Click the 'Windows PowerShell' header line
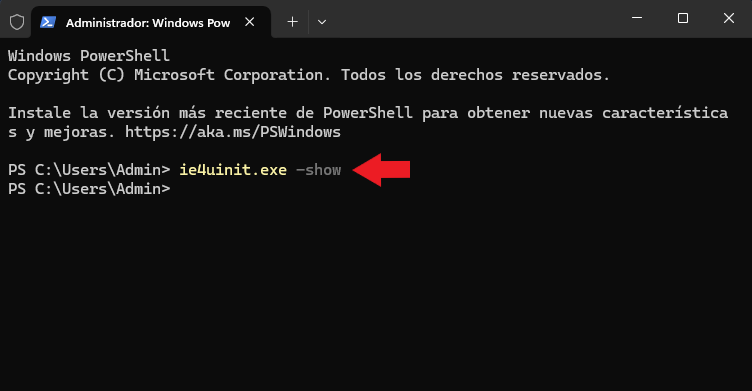The image size is (752, 391). pyautogui.click(x=89, y=56)
